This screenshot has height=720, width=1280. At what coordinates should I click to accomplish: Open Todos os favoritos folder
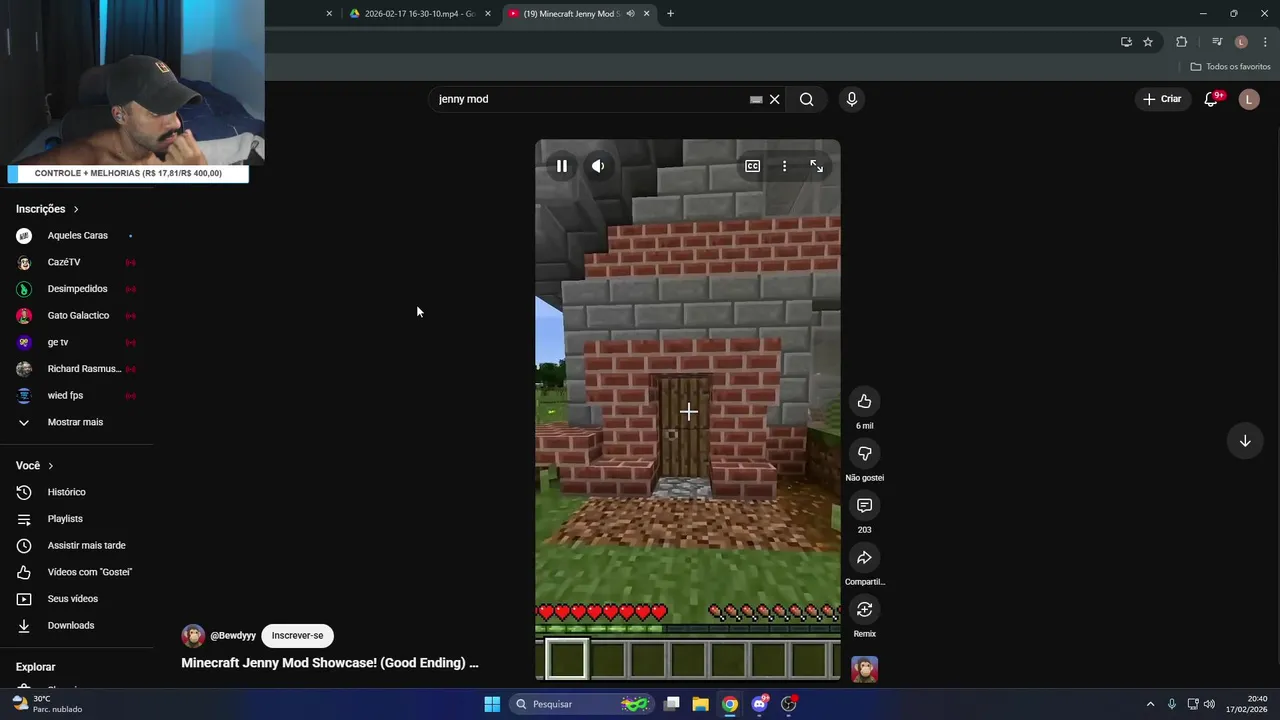(1230, 67)
